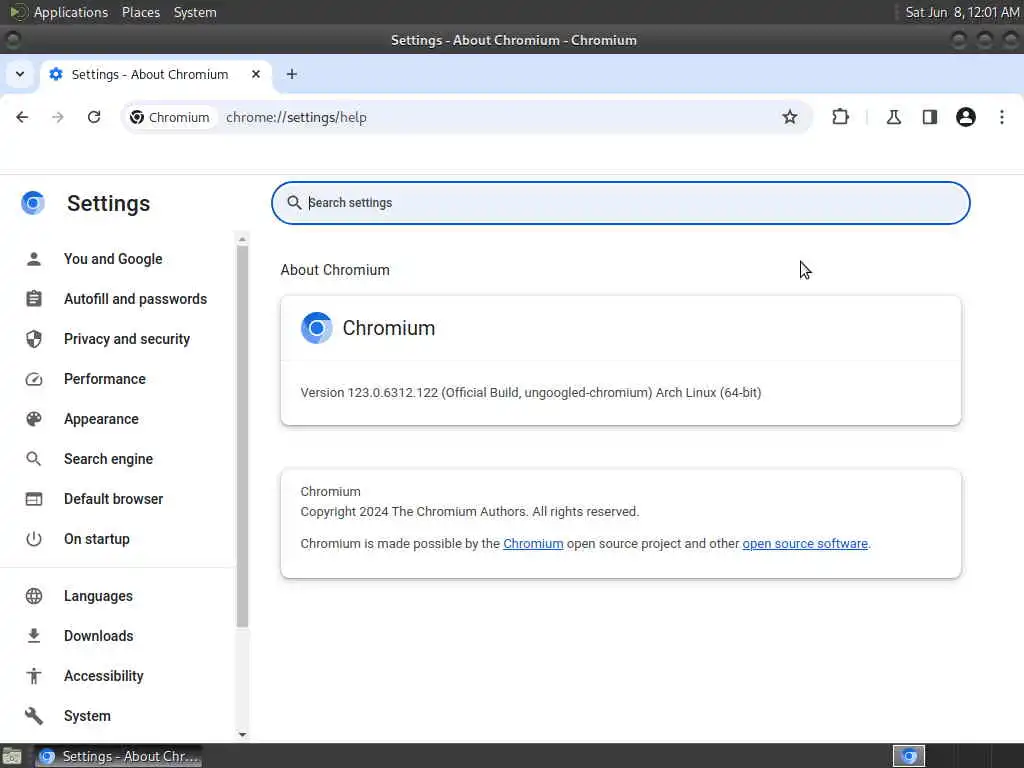This screenshot has height=768, width=1024.
Task: Click the sidebar vertical scrollbar
Action: tap(242, 436)
